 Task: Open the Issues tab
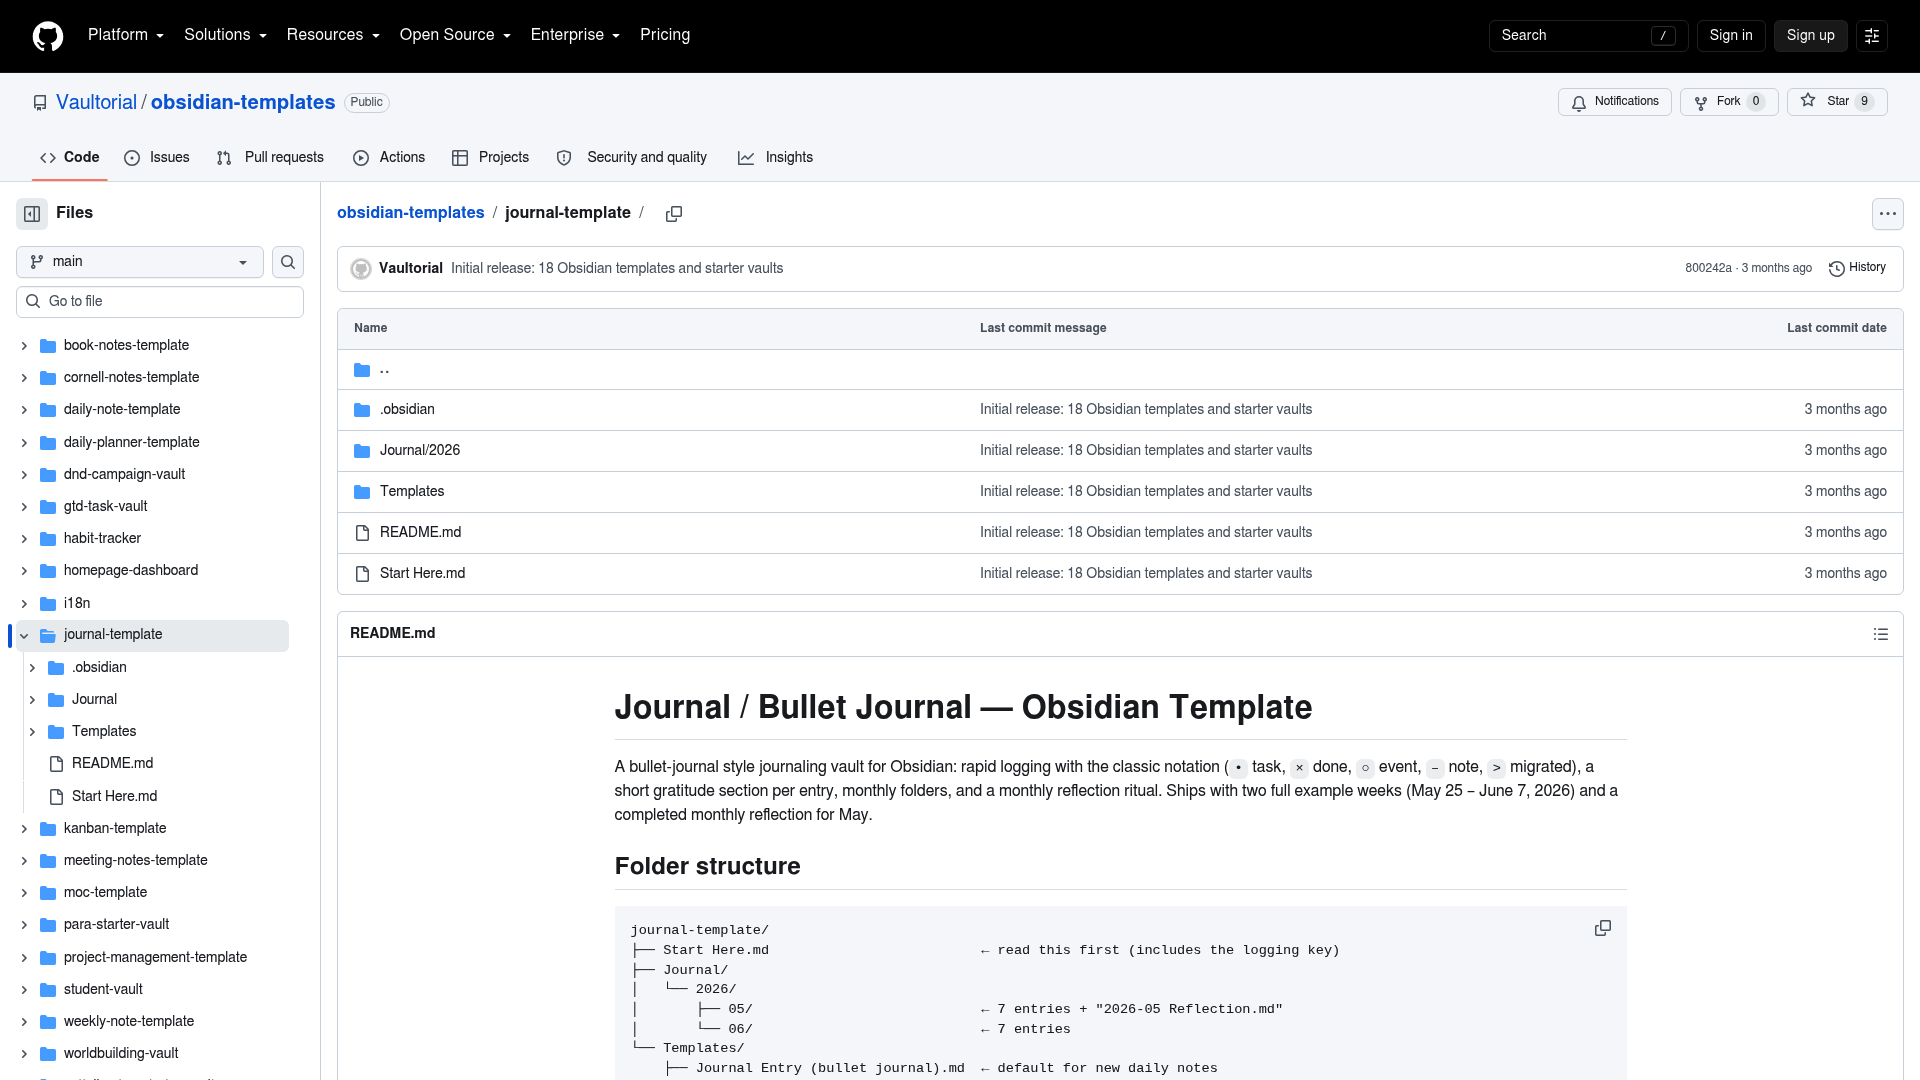coord(157,158)
